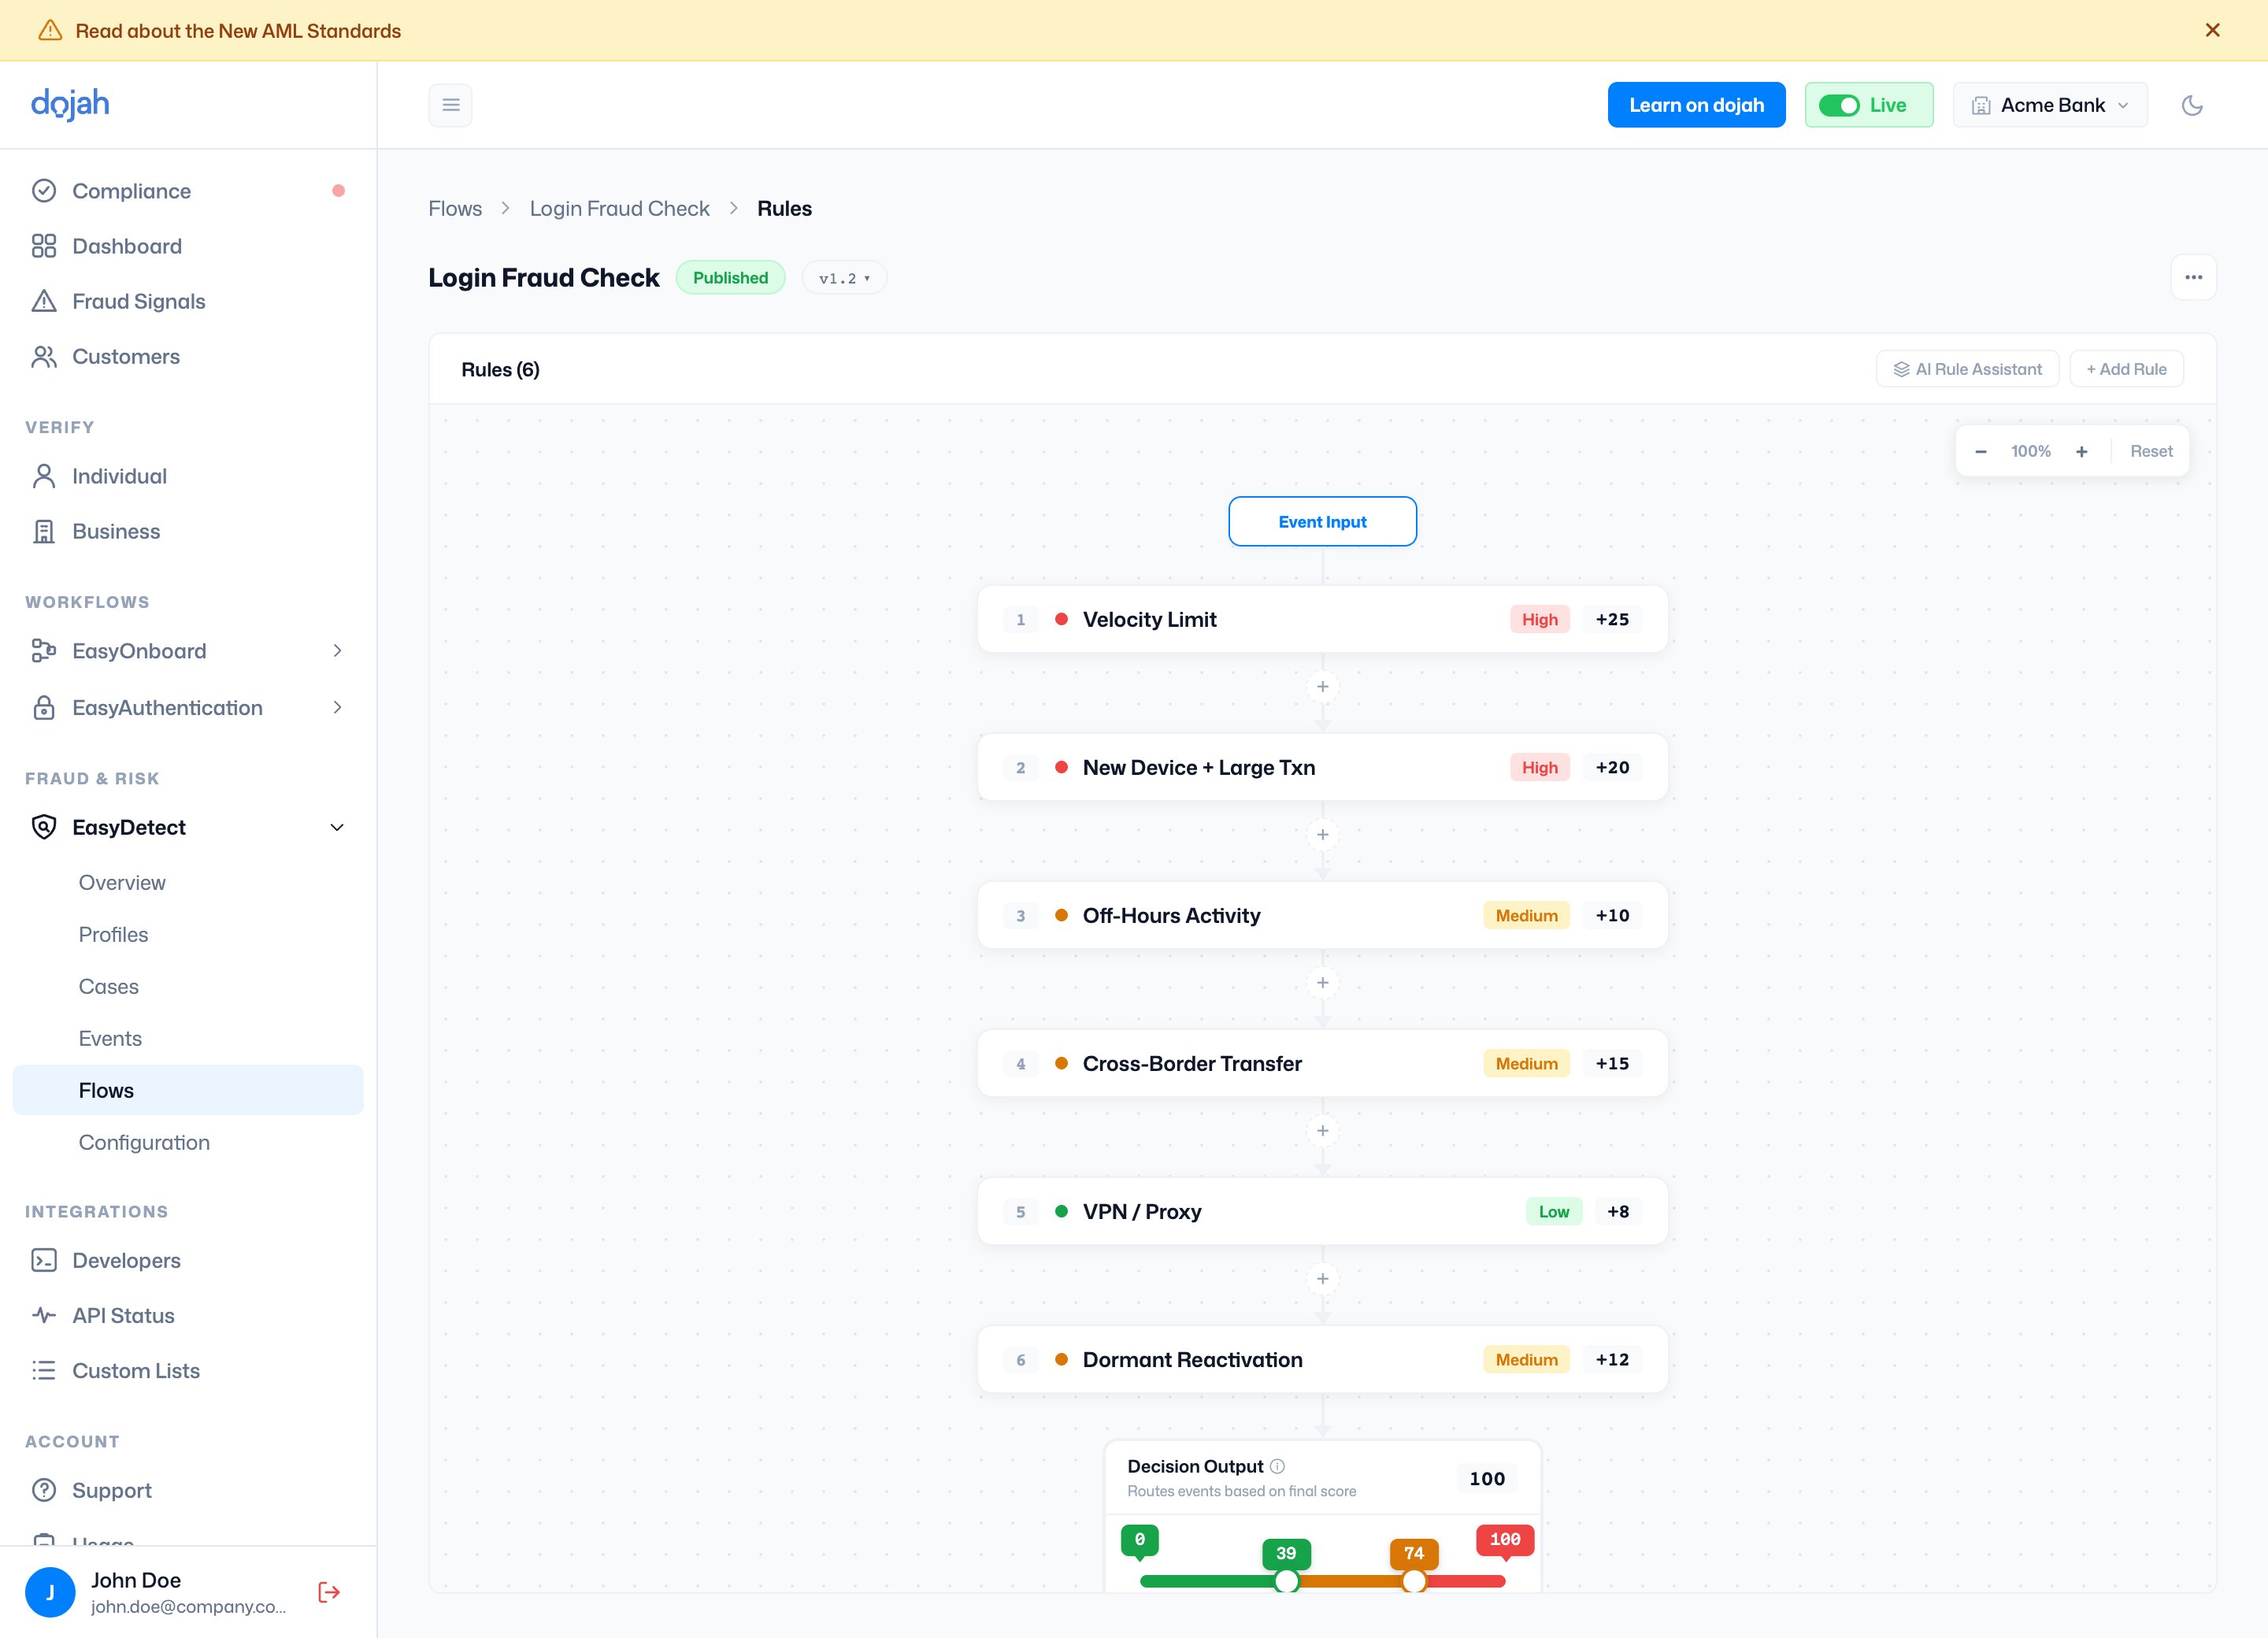Screen dimensions: 2268x1638
Task: Check API Status page
Action: (188, 1315)
